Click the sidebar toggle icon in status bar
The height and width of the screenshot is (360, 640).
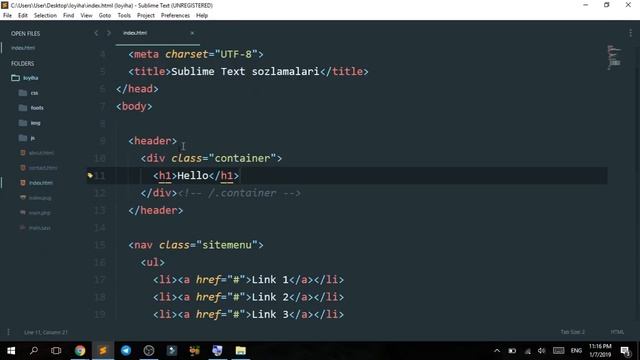pyautogui.click(x=8, y=332)
